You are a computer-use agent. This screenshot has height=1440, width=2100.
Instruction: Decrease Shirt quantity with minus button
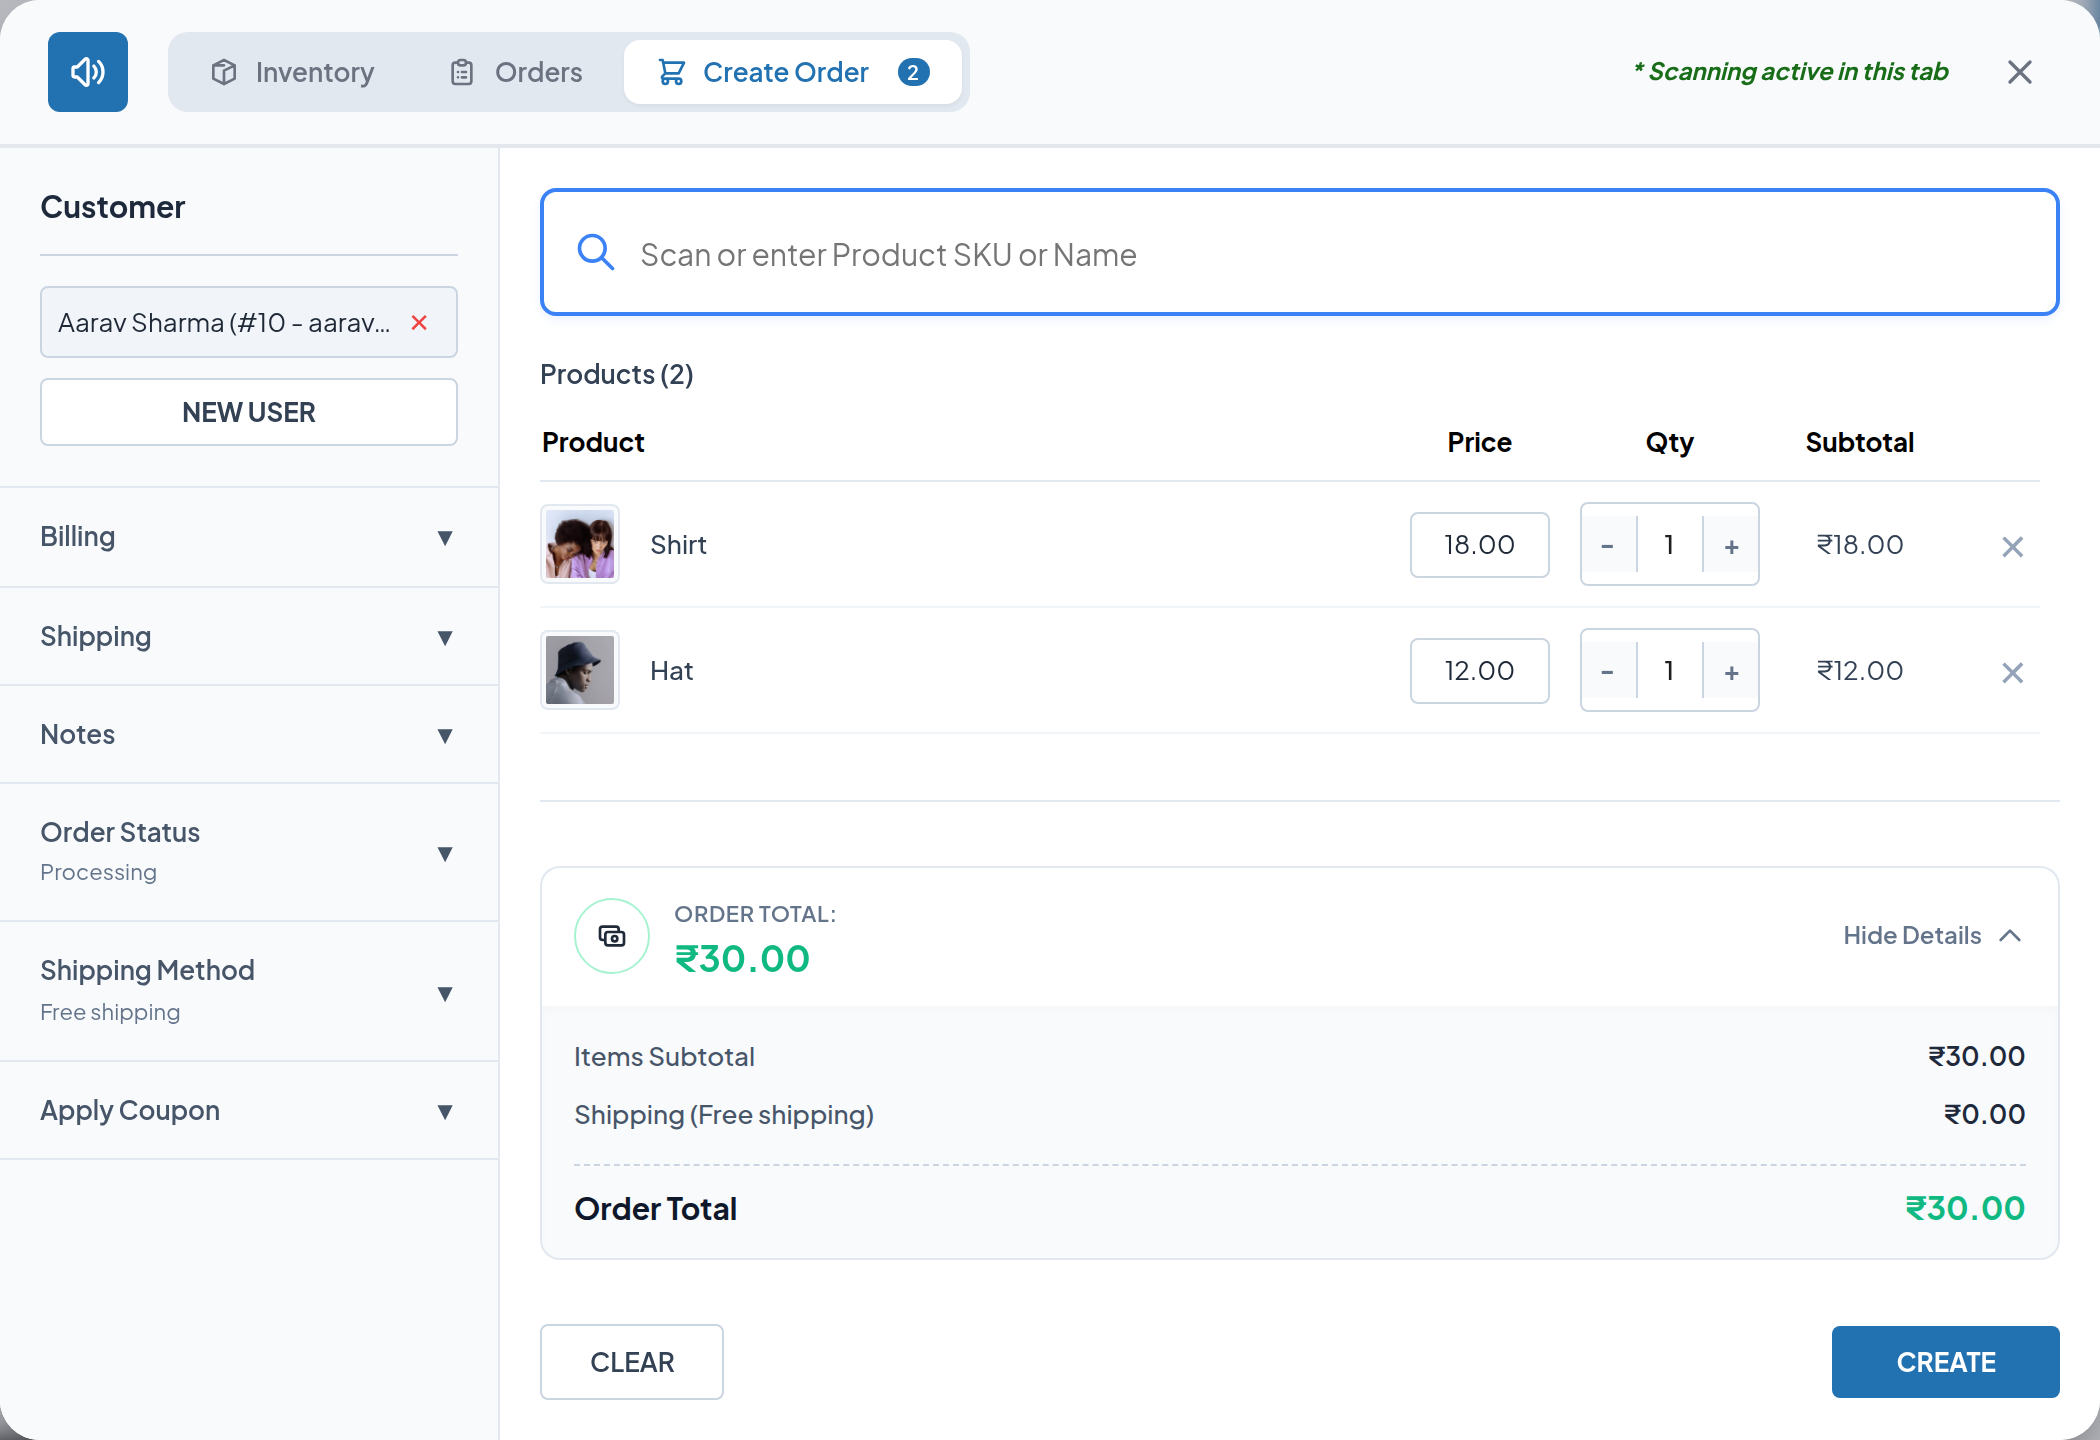click(x=1607, y=545)
